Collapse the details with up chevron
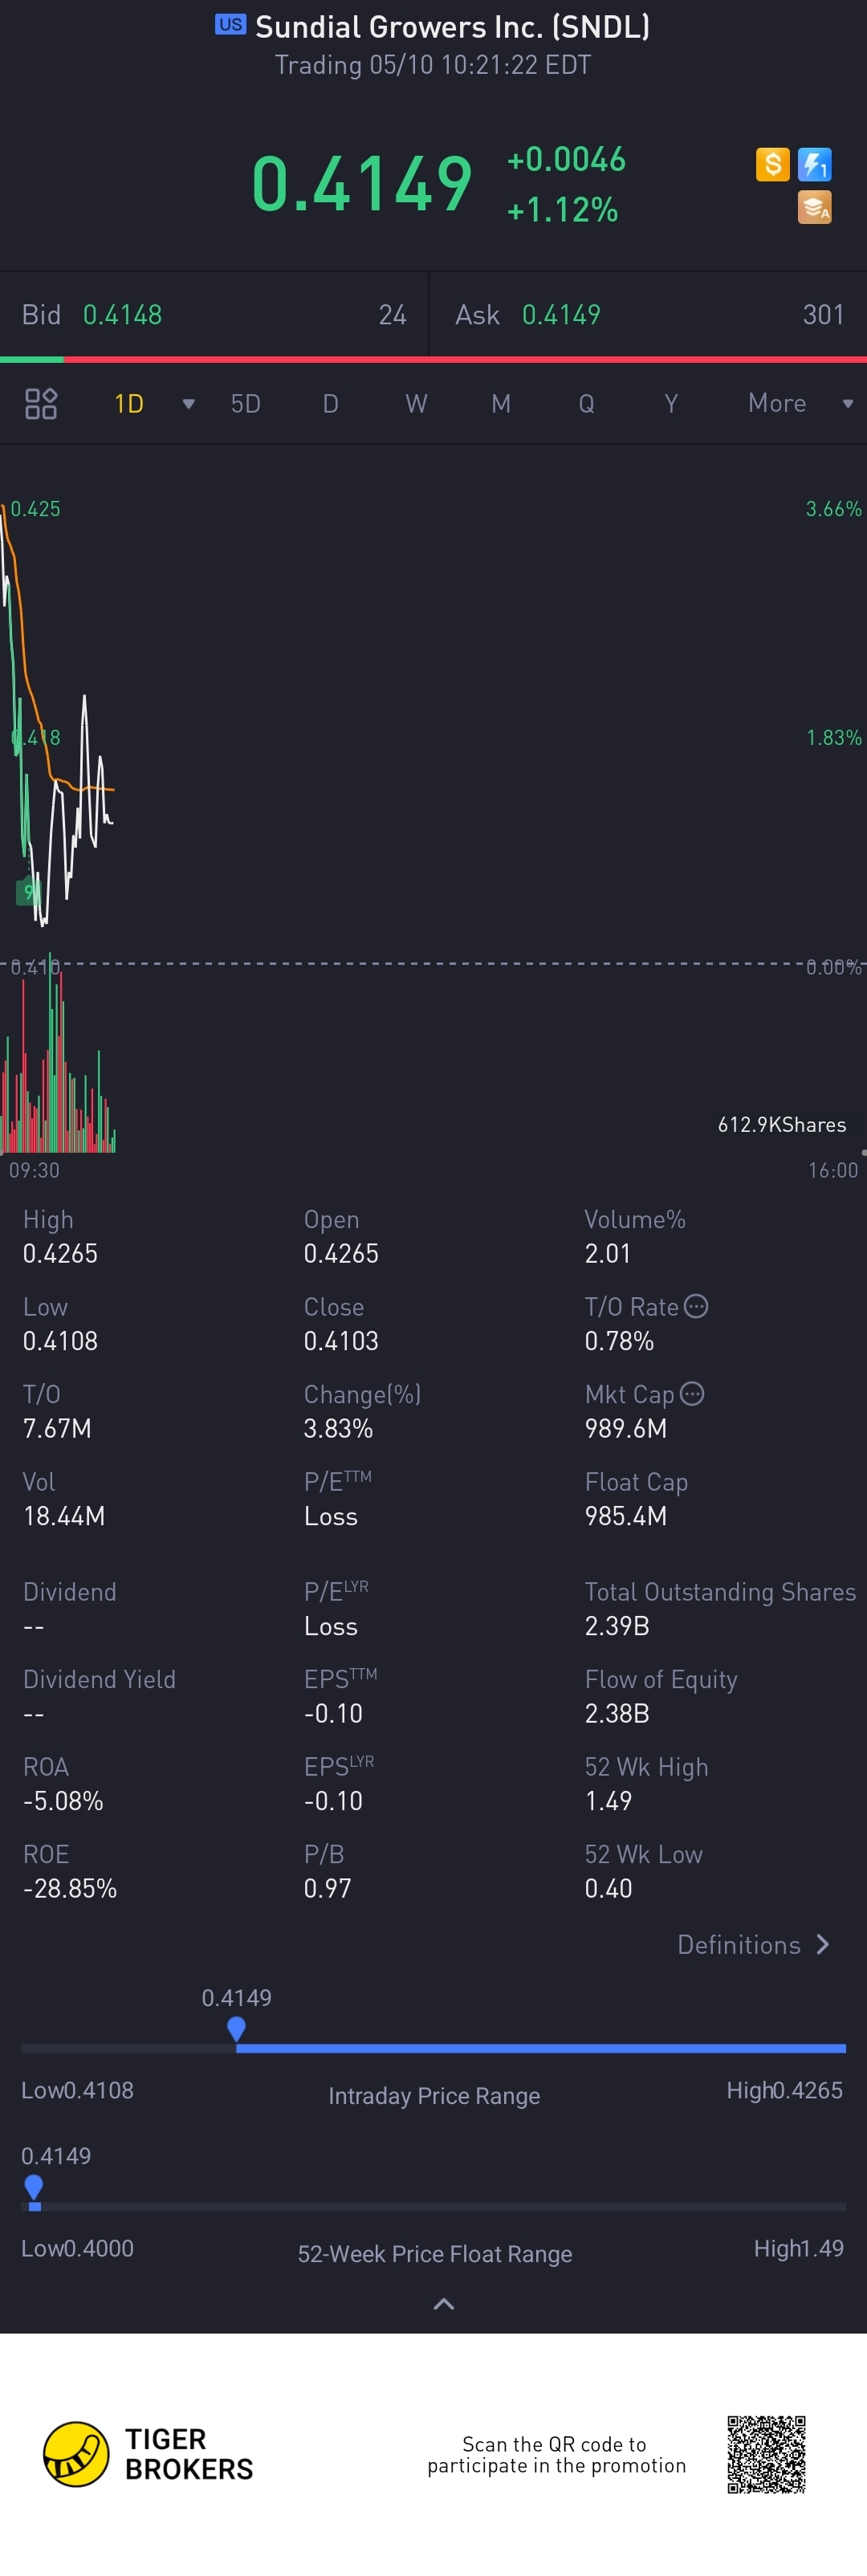The height and width of the screenshot is (2576, 867). point(444,2304)
